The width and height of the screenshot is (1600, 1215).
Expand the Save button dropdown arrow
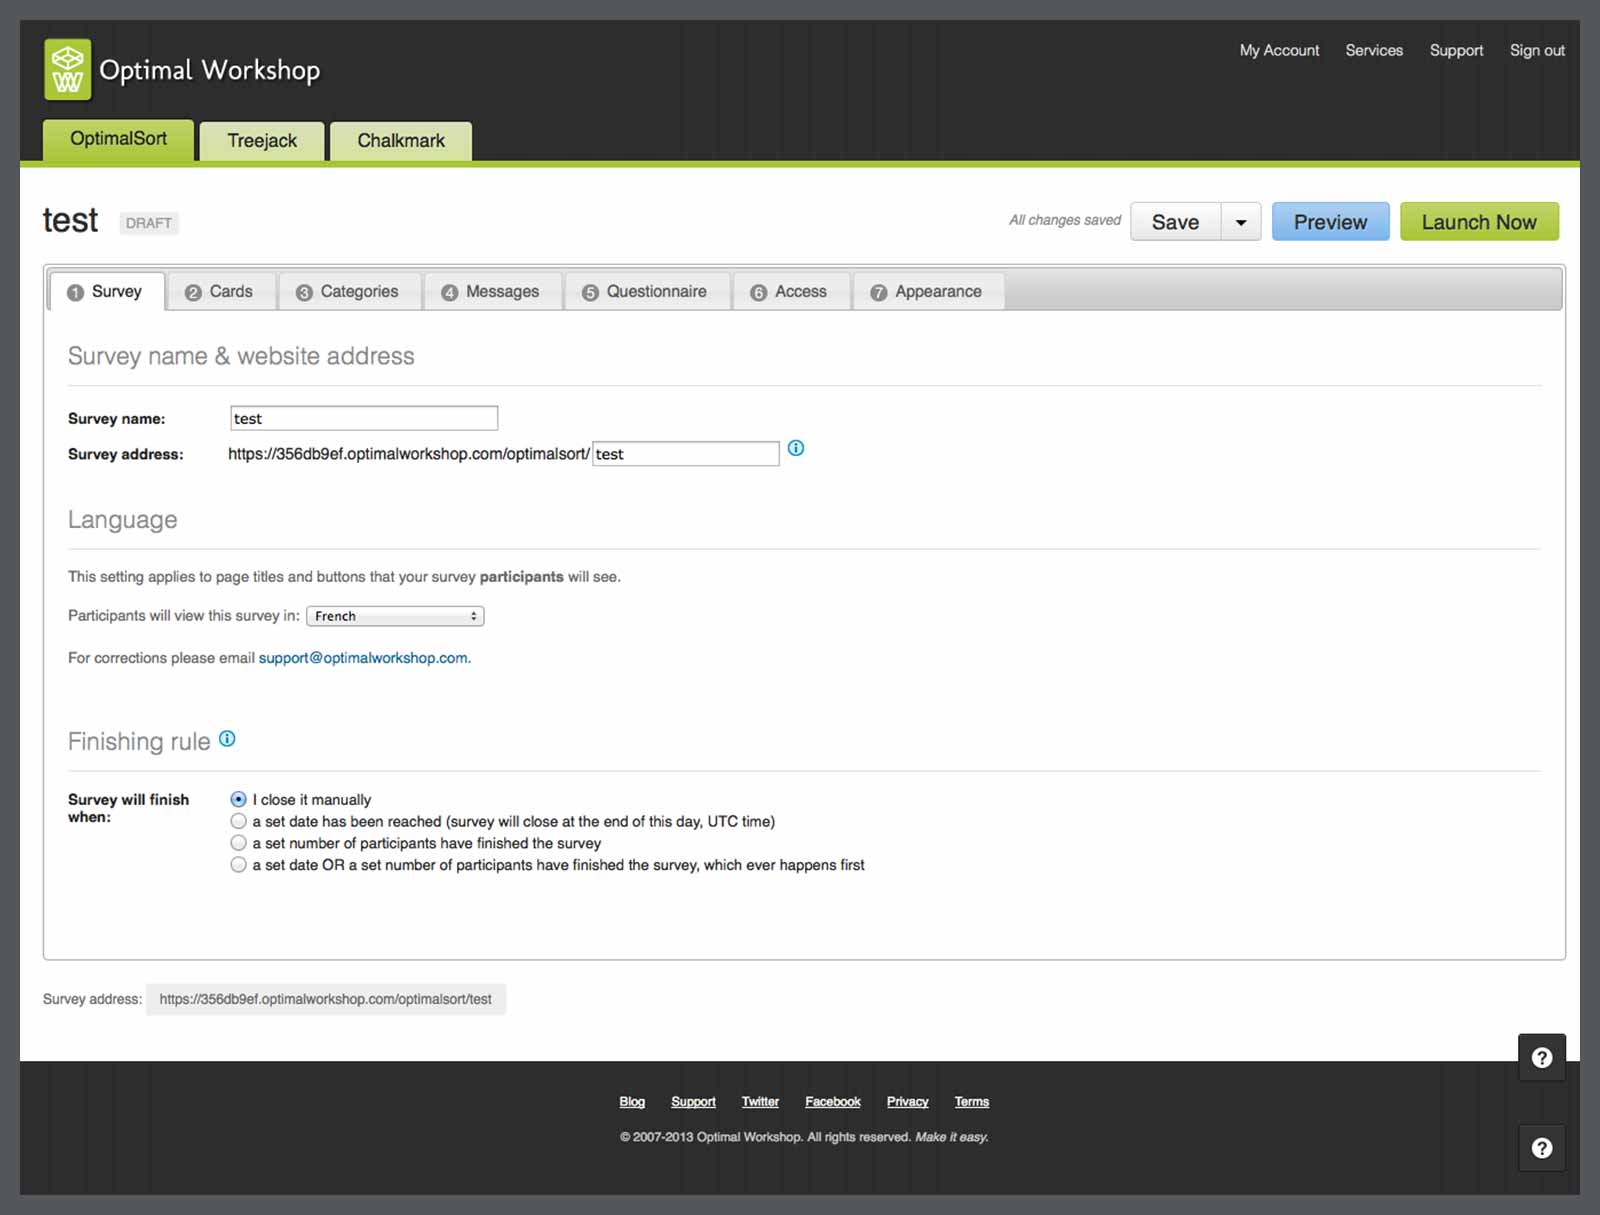click(x=1241, y=222)
